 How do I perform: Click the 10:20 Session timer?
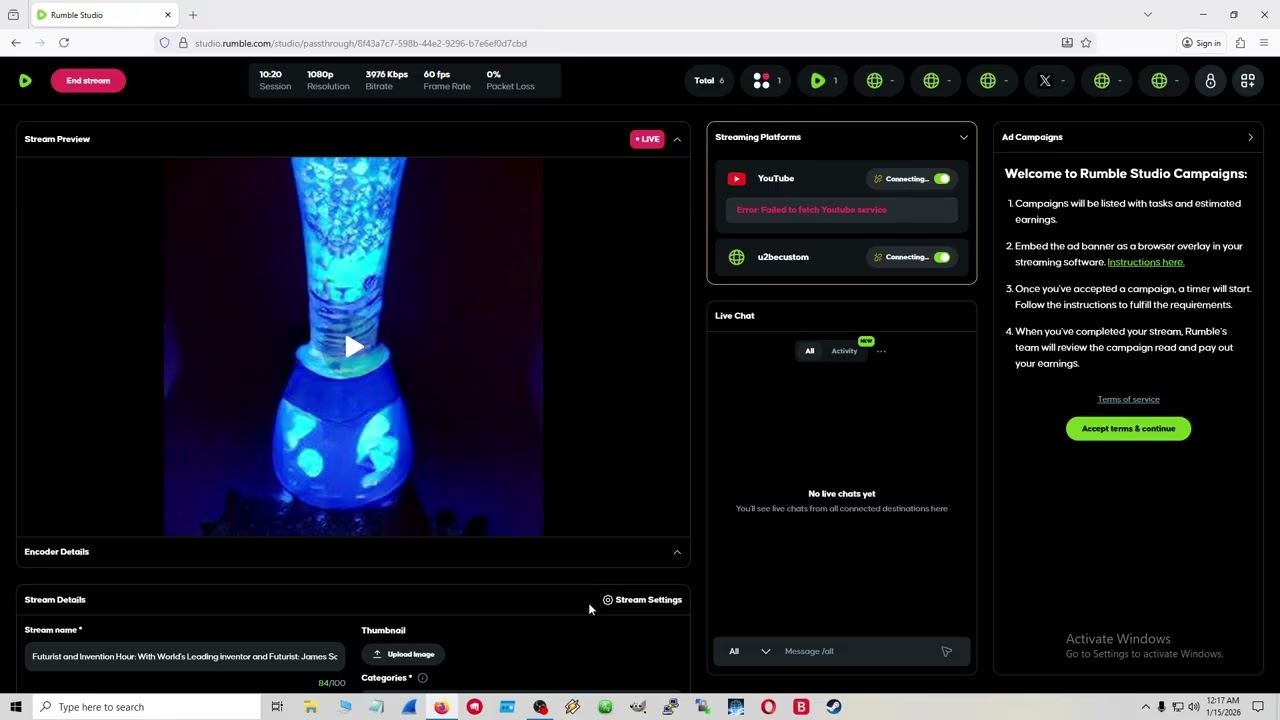[275, 81]
